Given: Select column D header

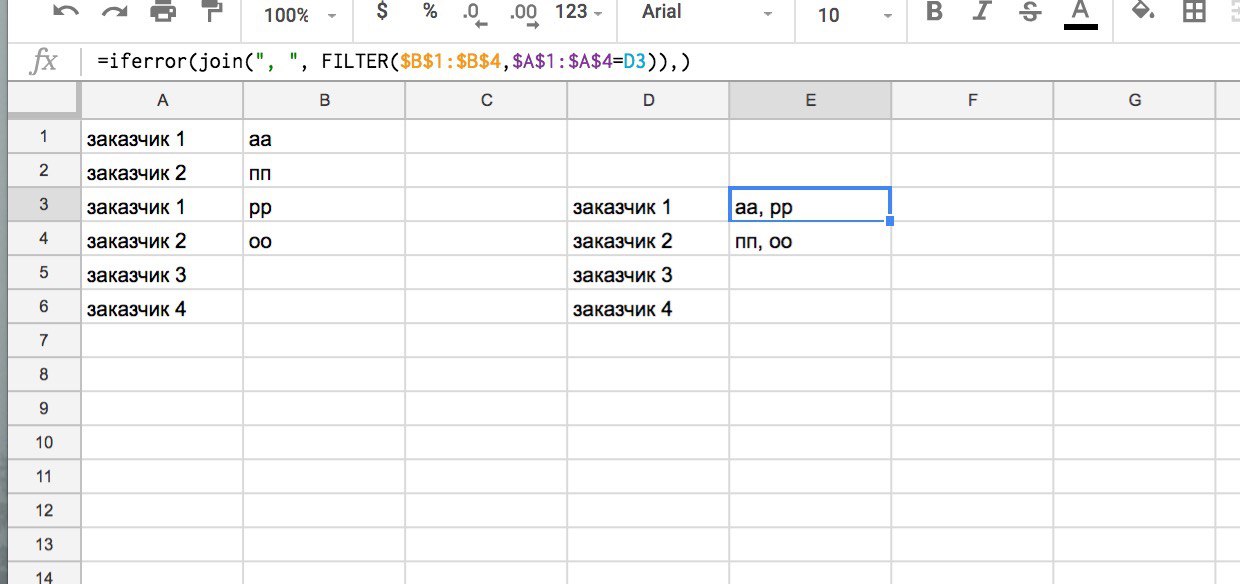Looking at the screenshot, I should pyautogui.click(x=648, y=100).
